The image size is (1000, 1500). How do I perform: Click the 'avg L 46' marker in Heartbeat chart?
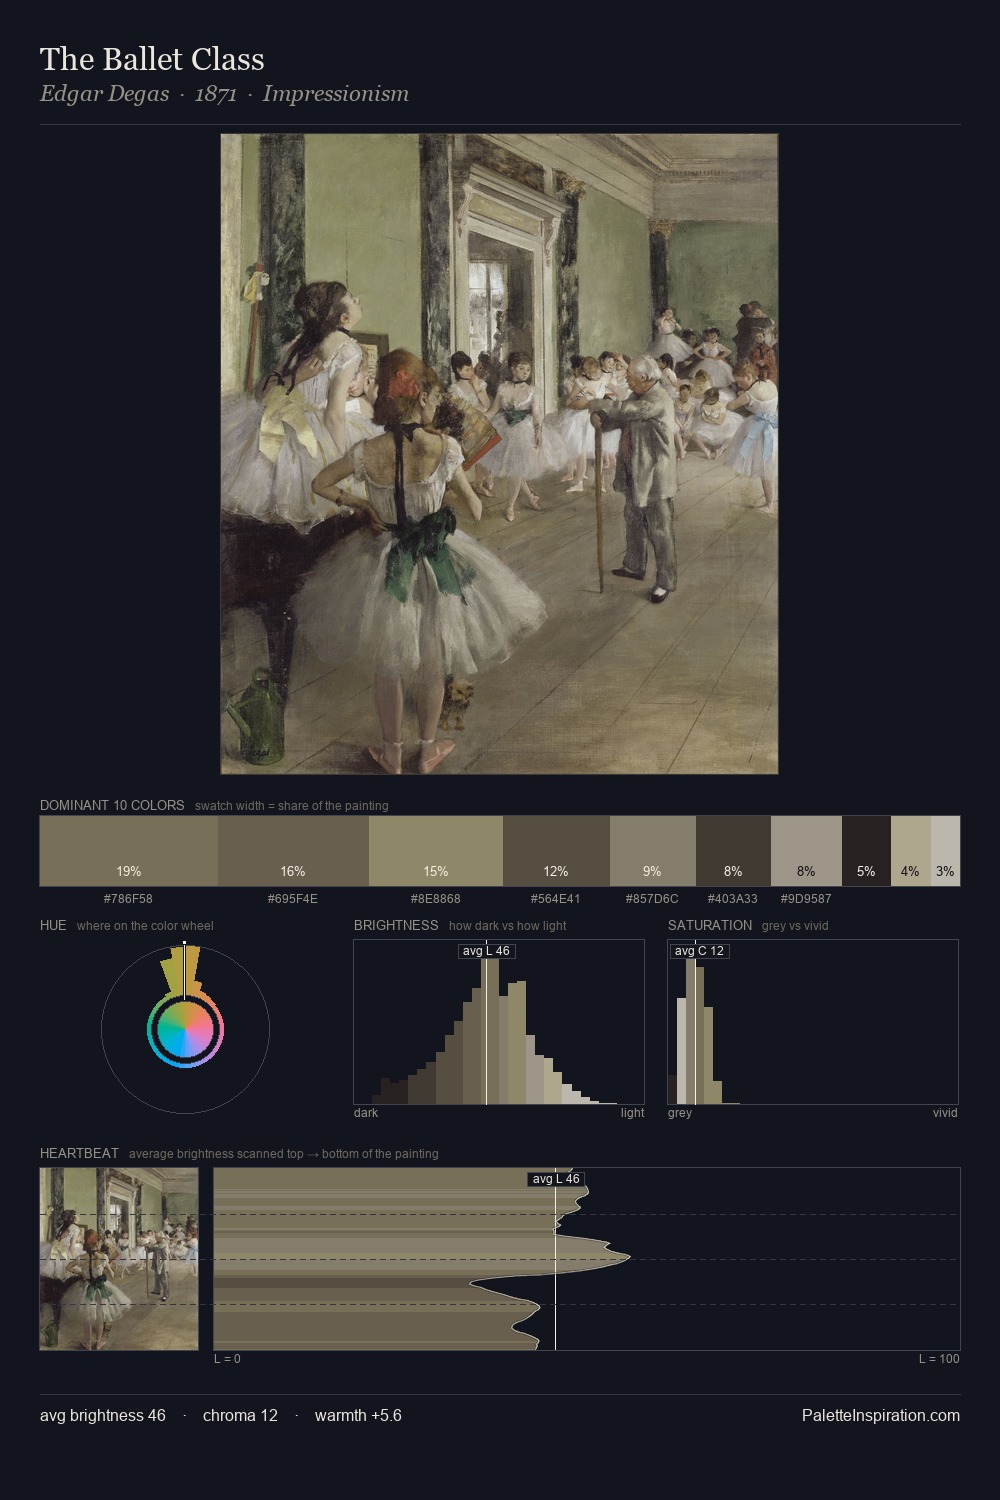point(556,1179)
